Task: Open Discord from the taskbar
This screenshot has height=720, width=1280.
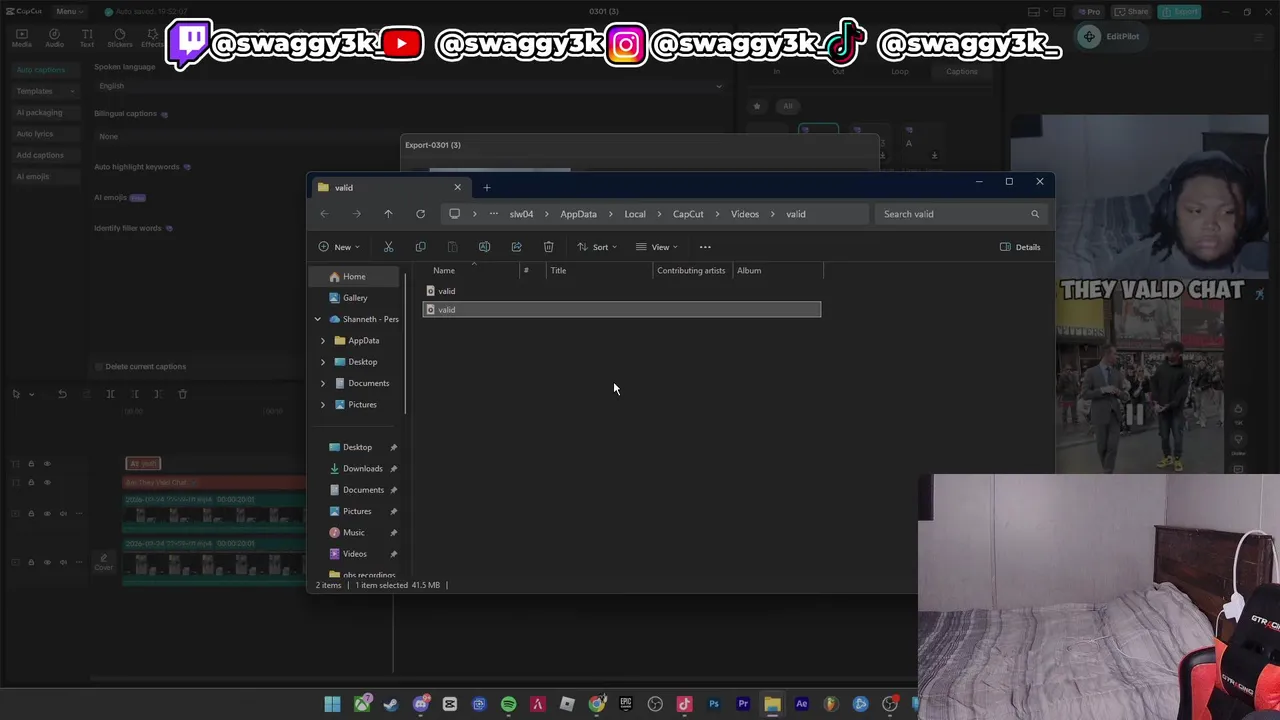Action: tap(421, 704)
